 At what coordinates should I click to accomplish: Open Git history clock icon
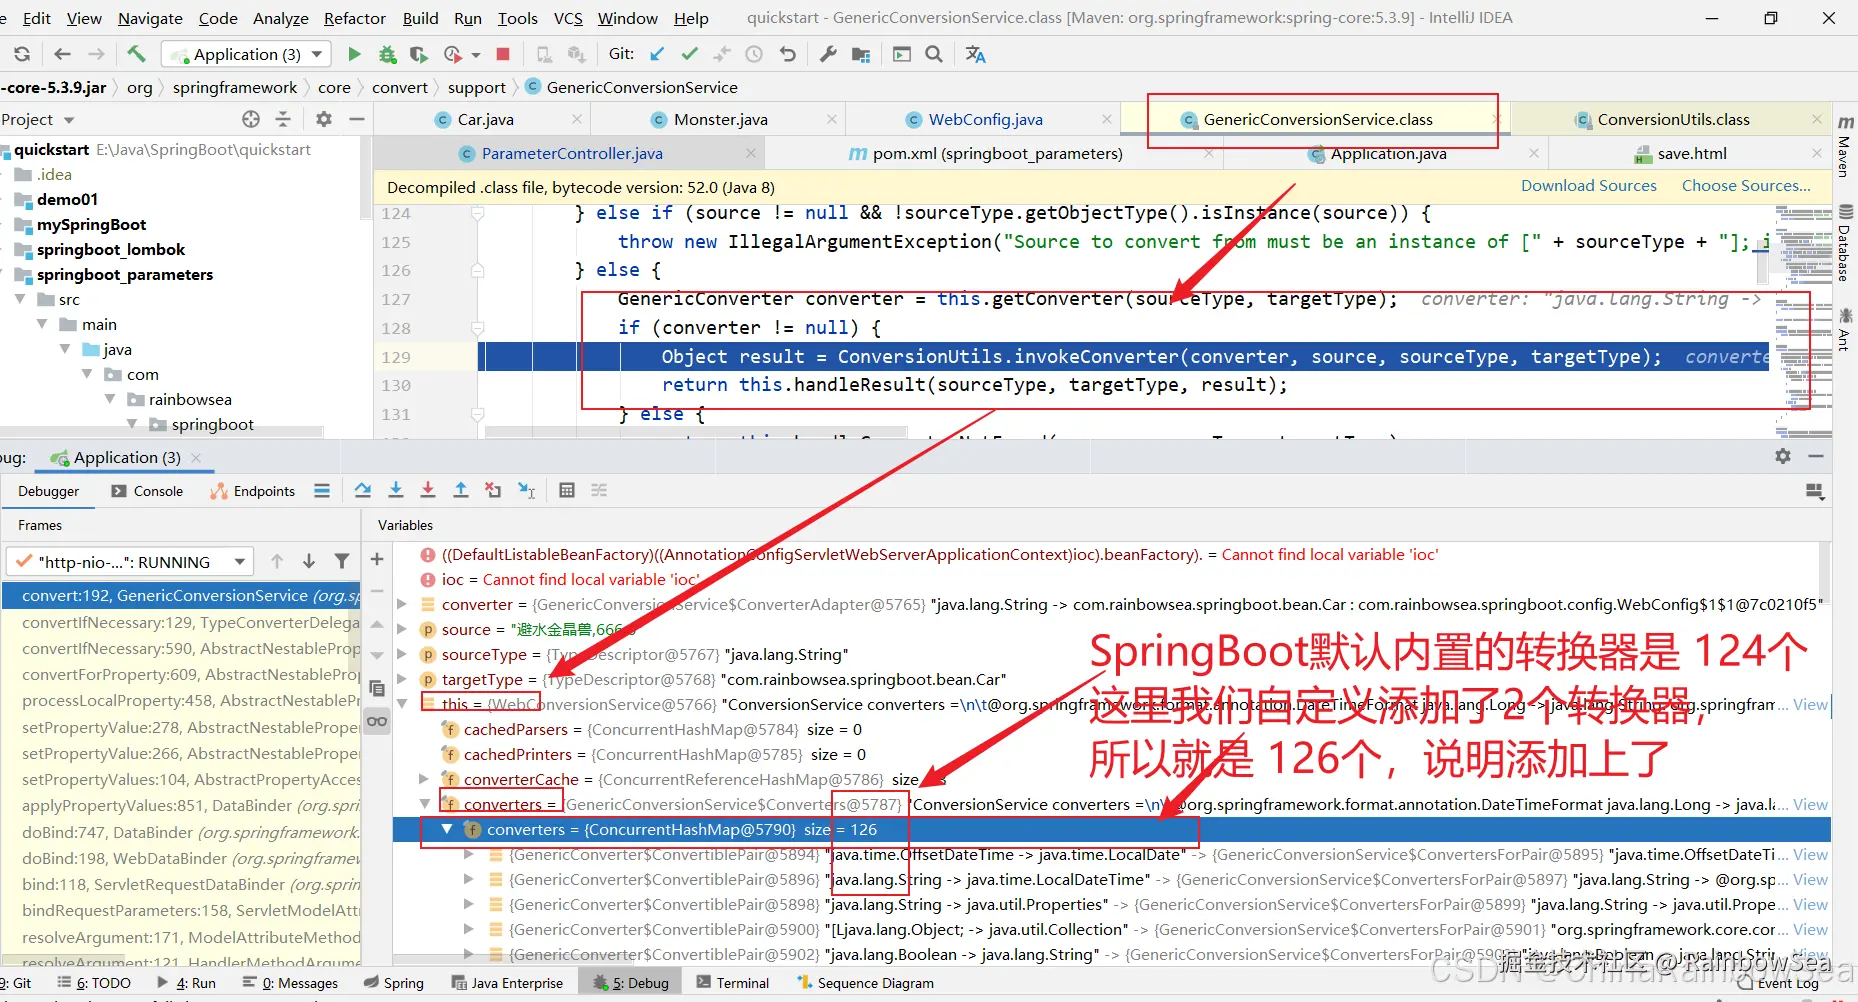click(754, 54)
